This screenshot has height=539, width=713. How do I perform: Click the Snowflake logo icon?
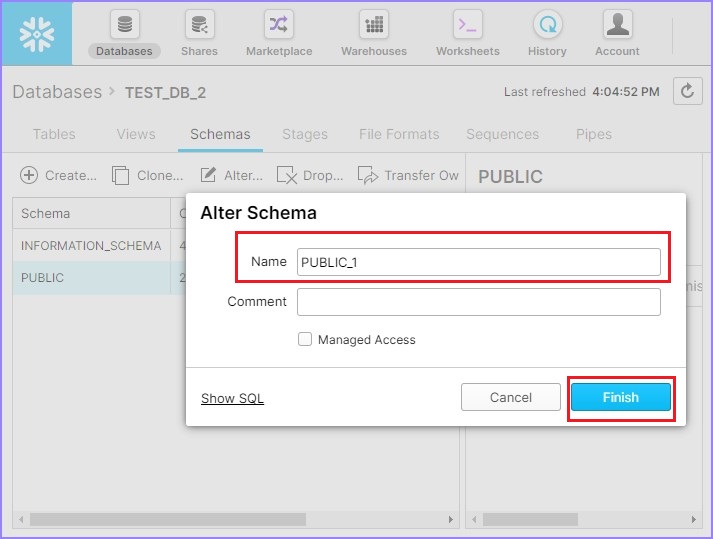pyautogui.click(x=37, y=33)
